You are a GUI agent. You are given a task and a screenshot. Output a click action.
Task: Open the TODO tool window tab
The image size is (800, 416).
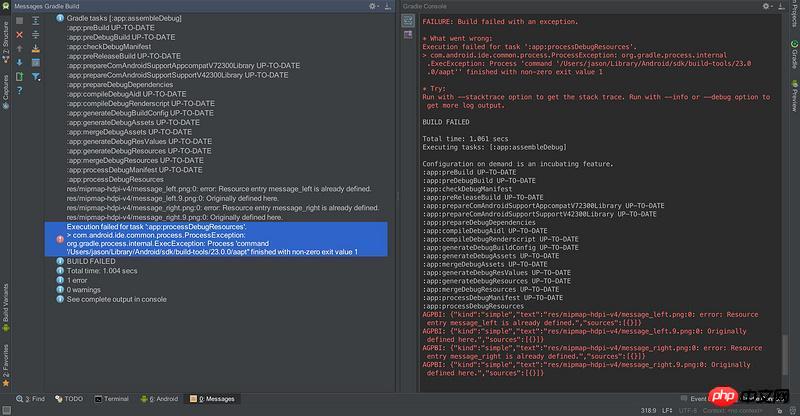69,399
